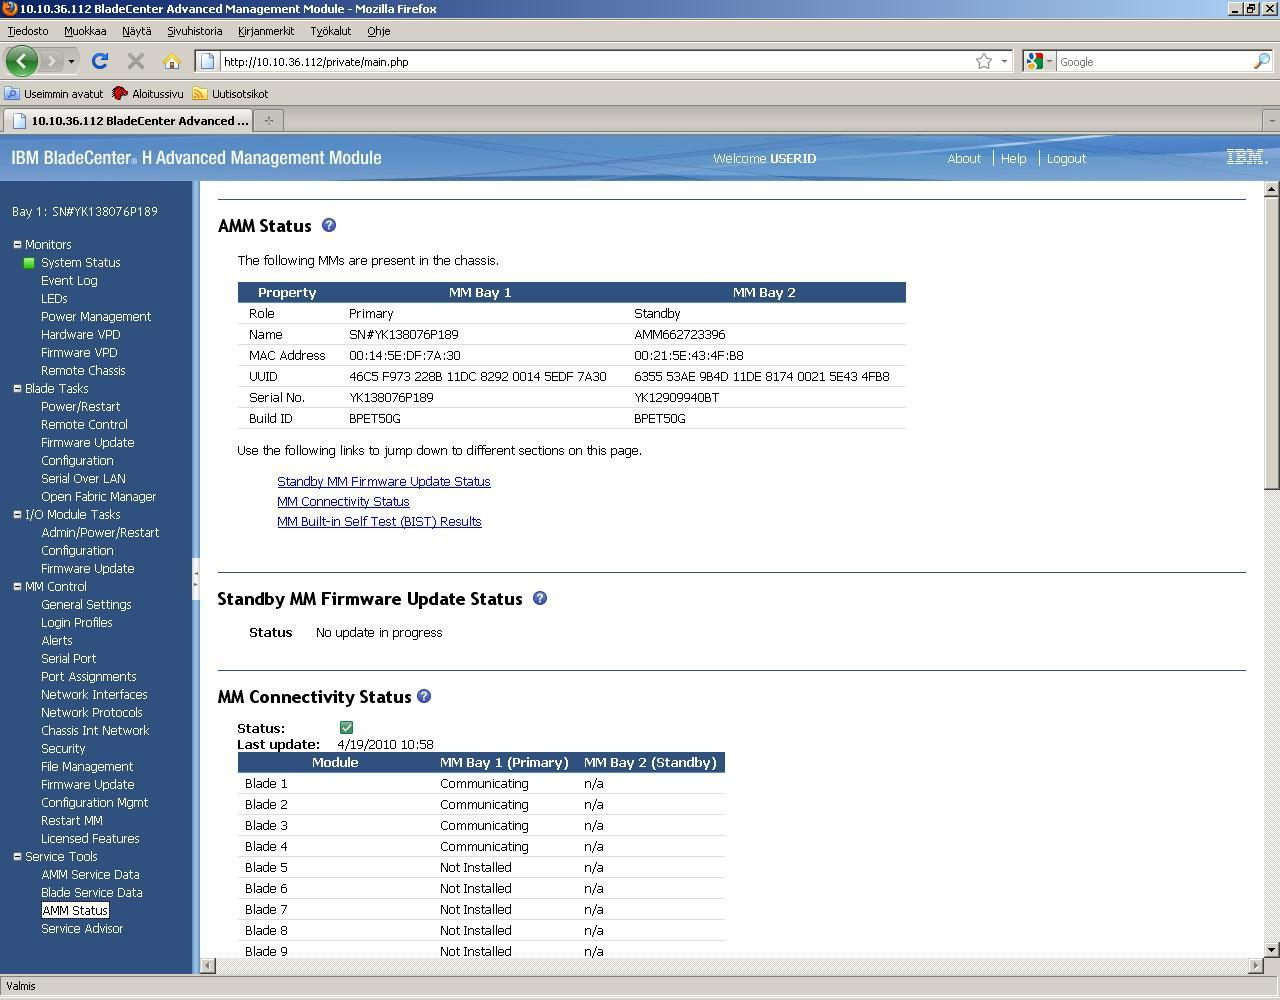1280x1000 pixels.
Task: Click the browser Forward arrow button
Action: pyautogui.click(x=52, y=61)
